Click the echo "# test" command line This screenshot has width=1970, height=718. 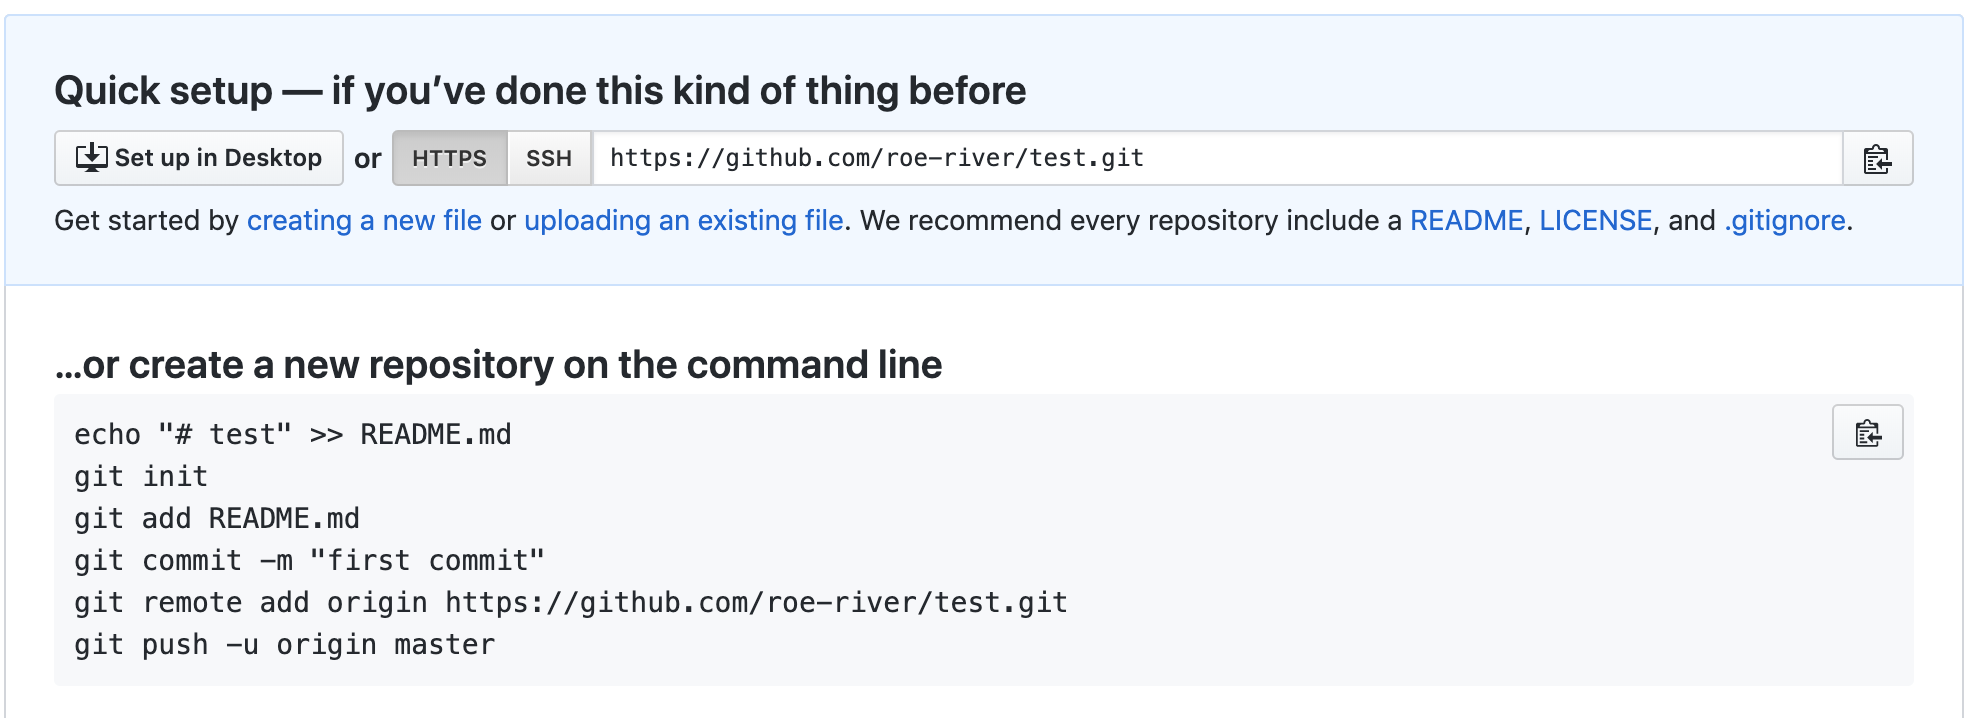(x=292, y=435)
